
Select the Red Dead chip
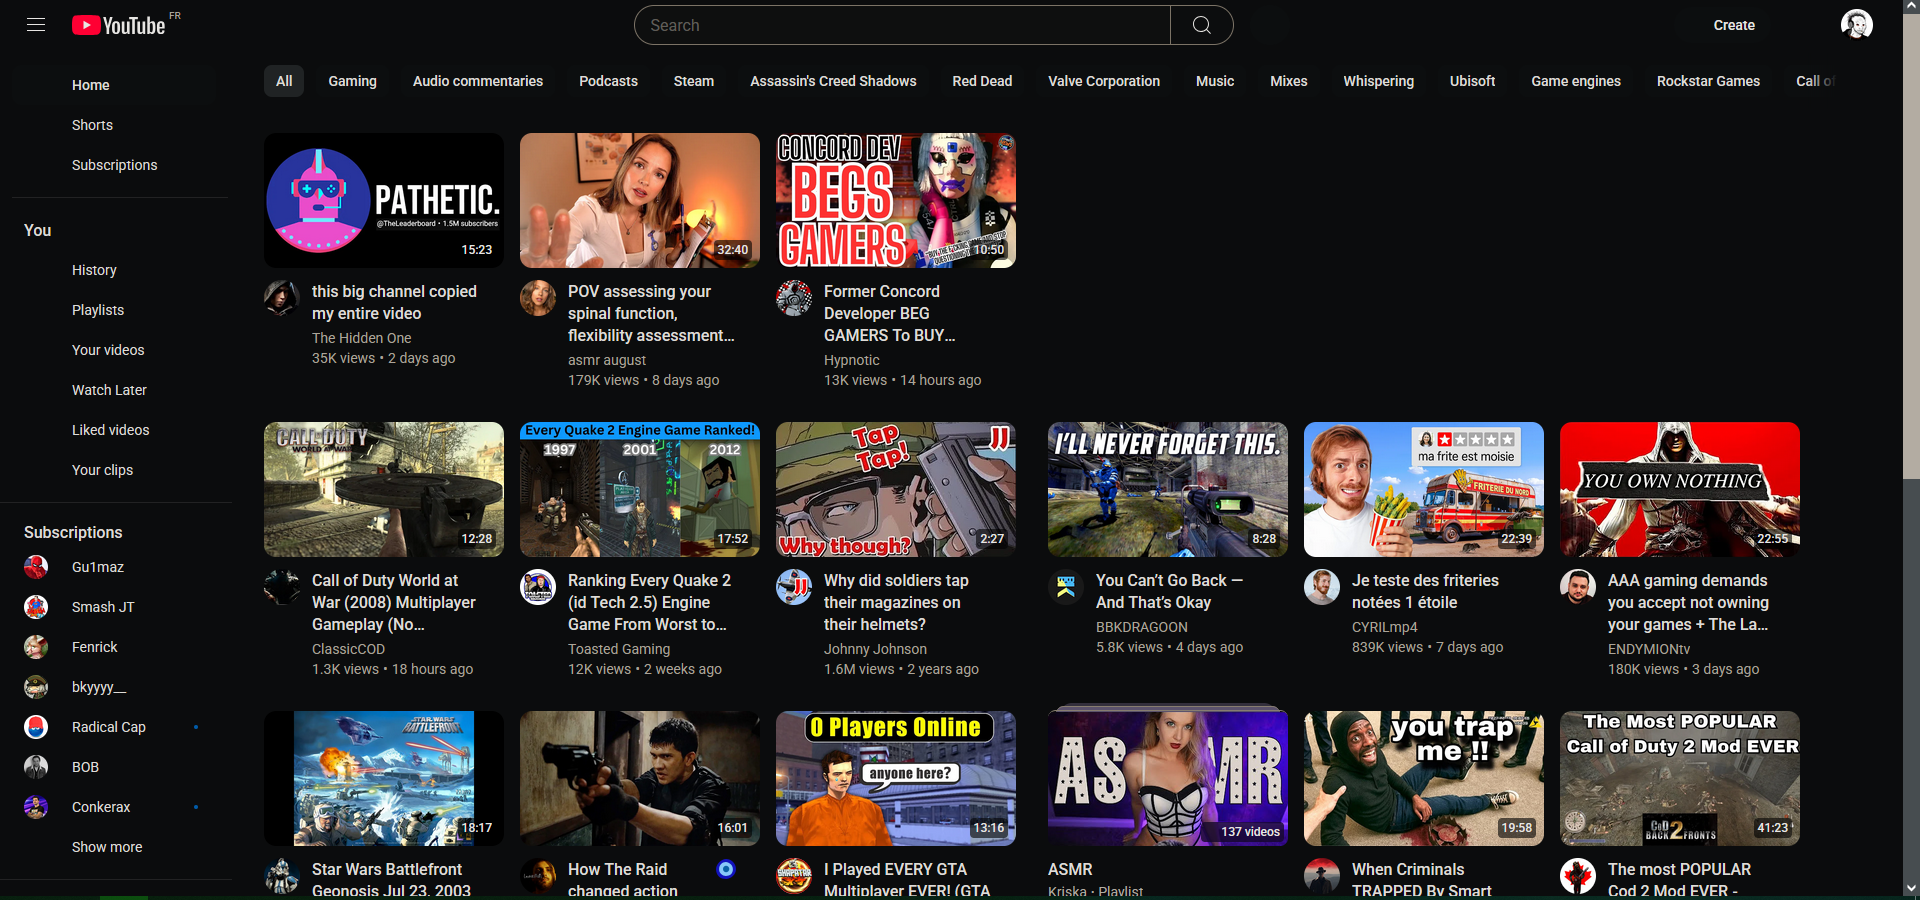point(982,81)
